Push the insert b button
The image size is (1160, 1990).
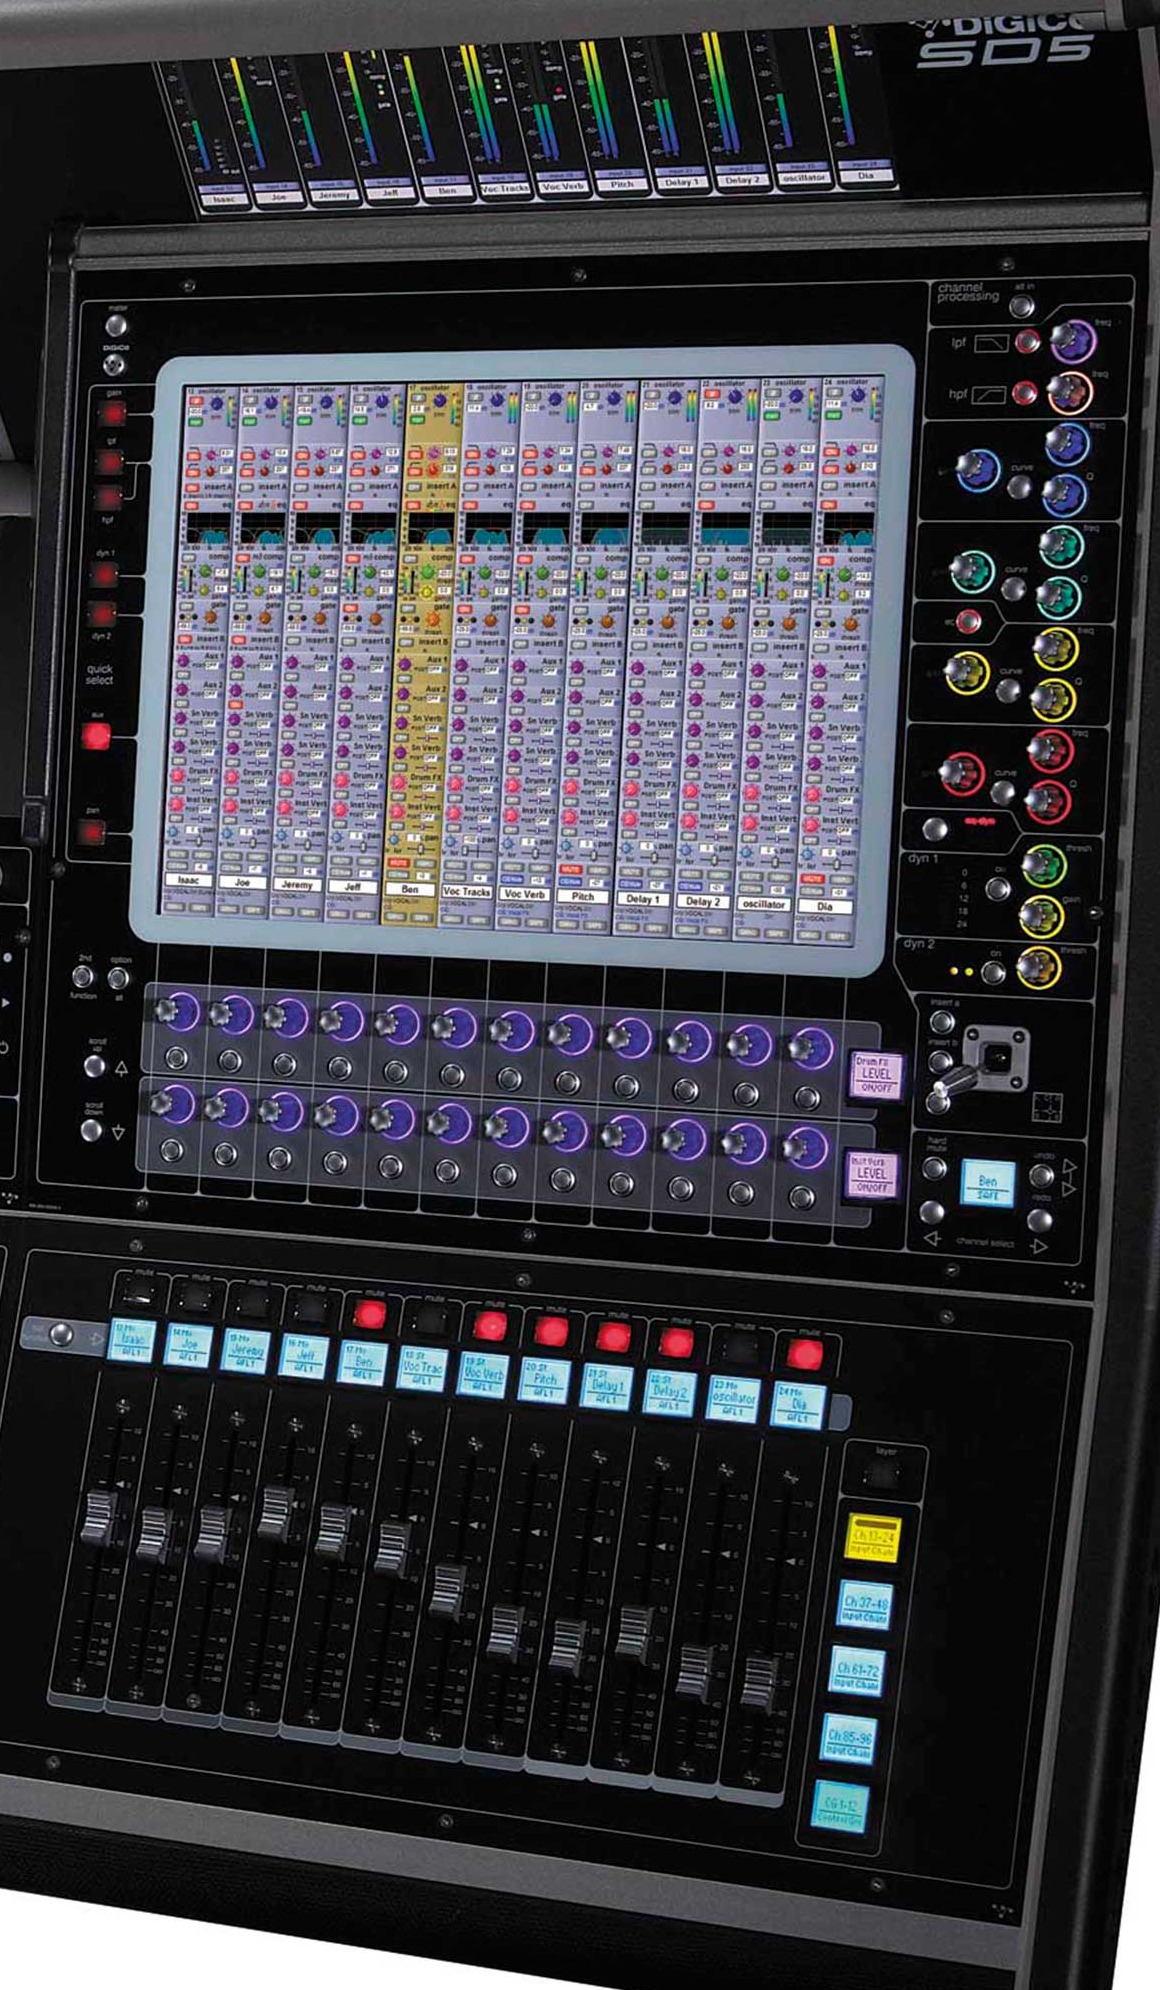[x=940, y=1062]
